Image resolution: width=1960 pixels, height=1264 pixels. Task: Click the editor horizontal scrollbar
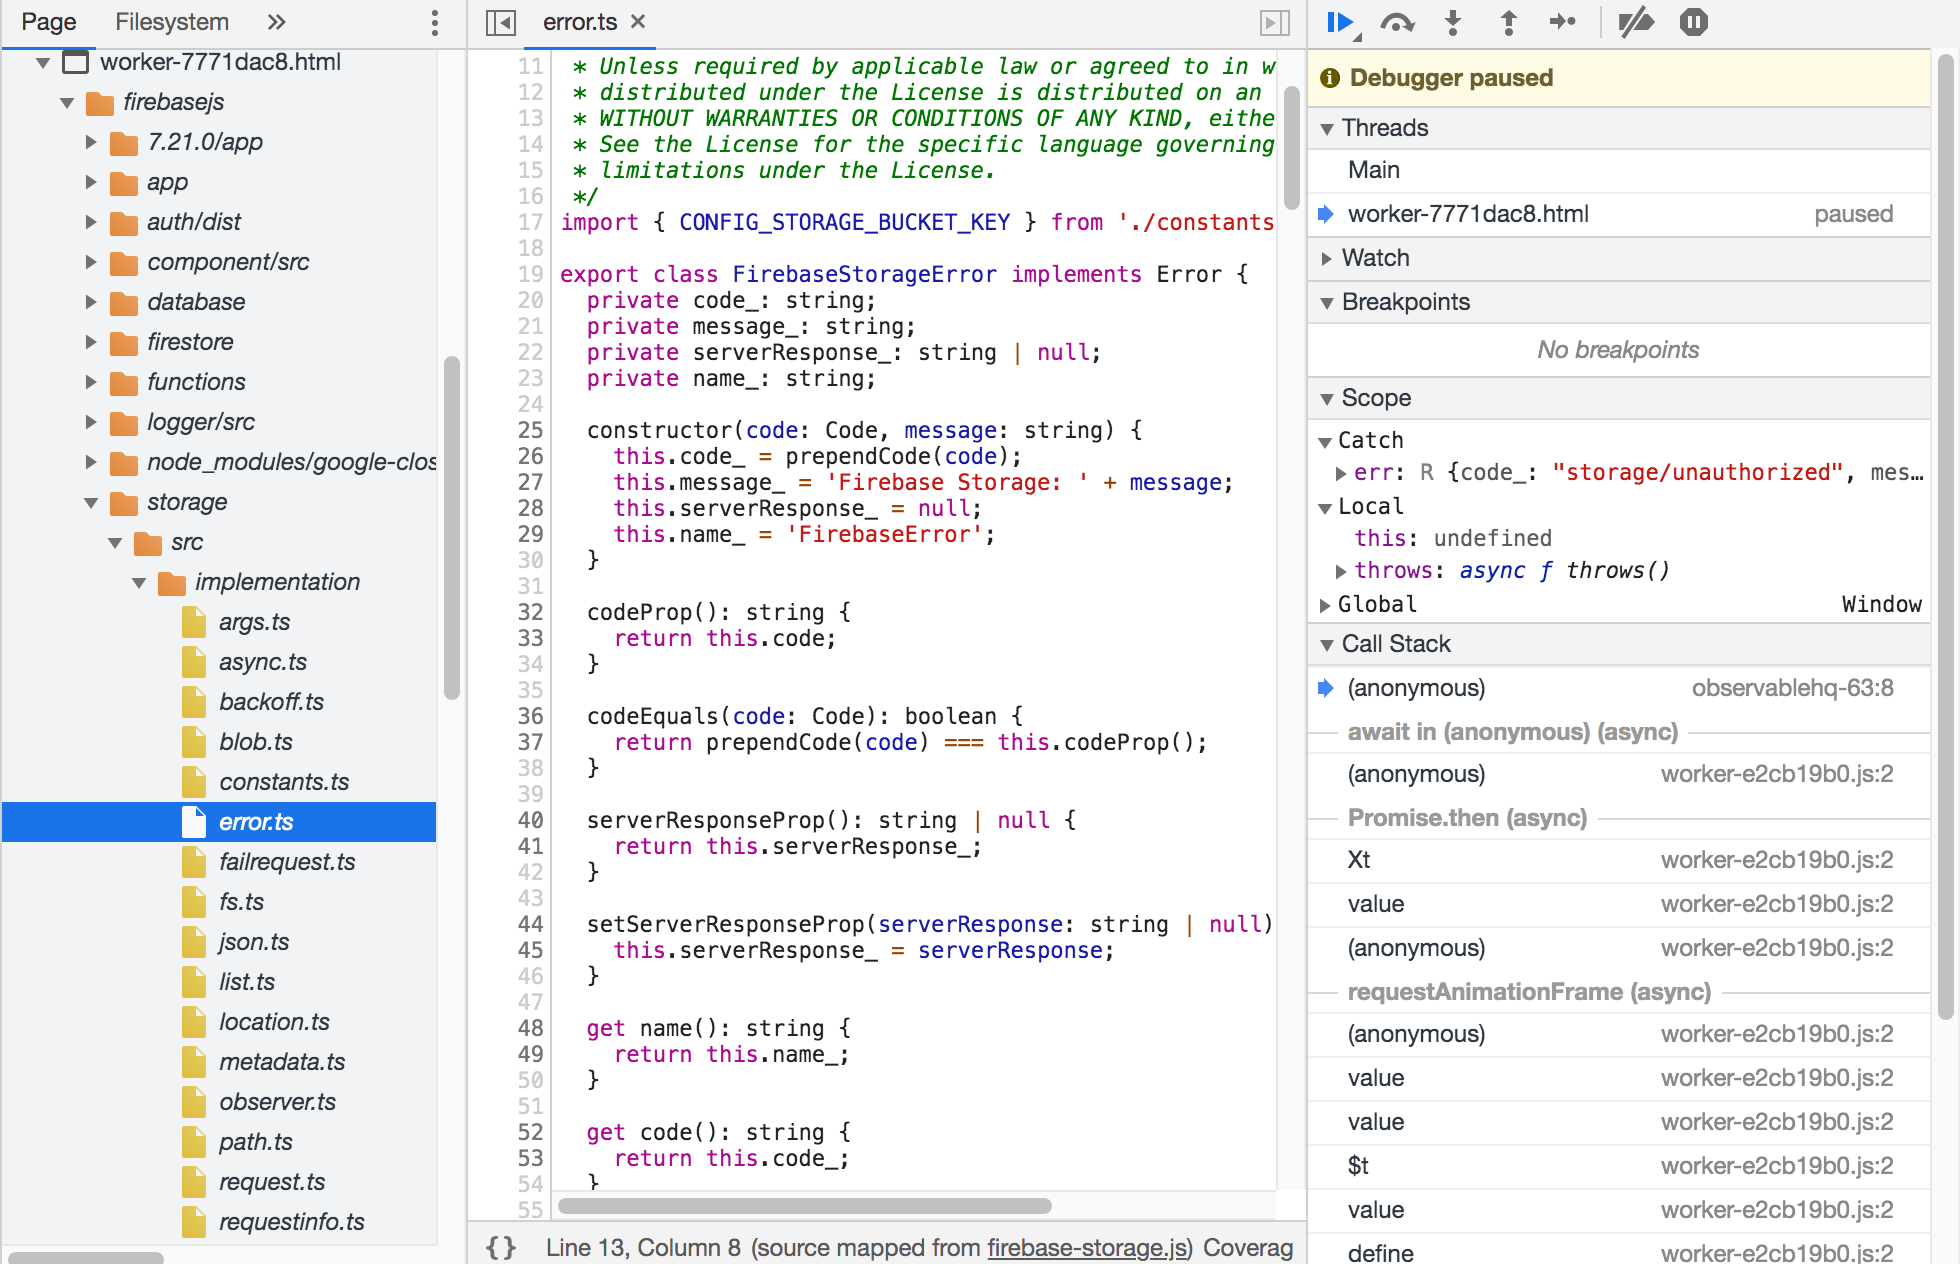click(805, 1206)
